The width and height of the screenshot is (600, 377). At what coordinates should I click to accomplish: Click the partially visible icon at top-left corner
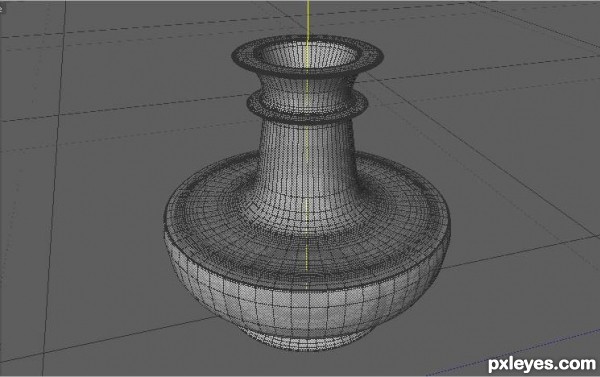tap(1, 8)
